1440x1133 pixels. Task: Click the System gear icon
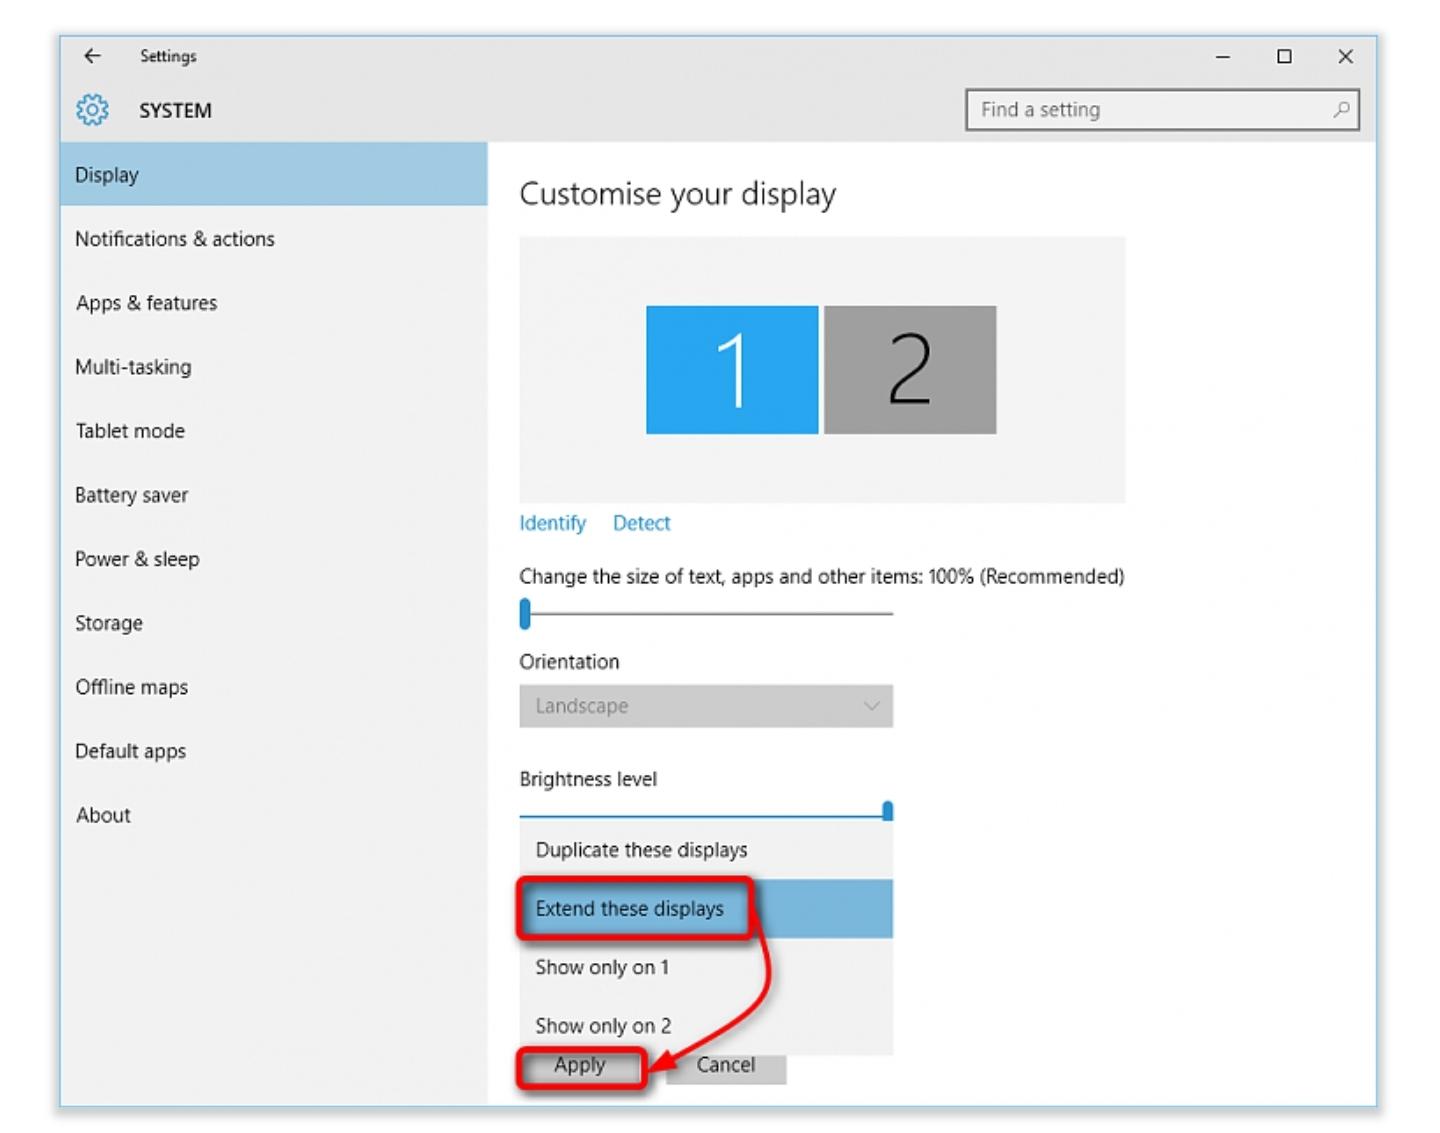(x=92, y=110)
